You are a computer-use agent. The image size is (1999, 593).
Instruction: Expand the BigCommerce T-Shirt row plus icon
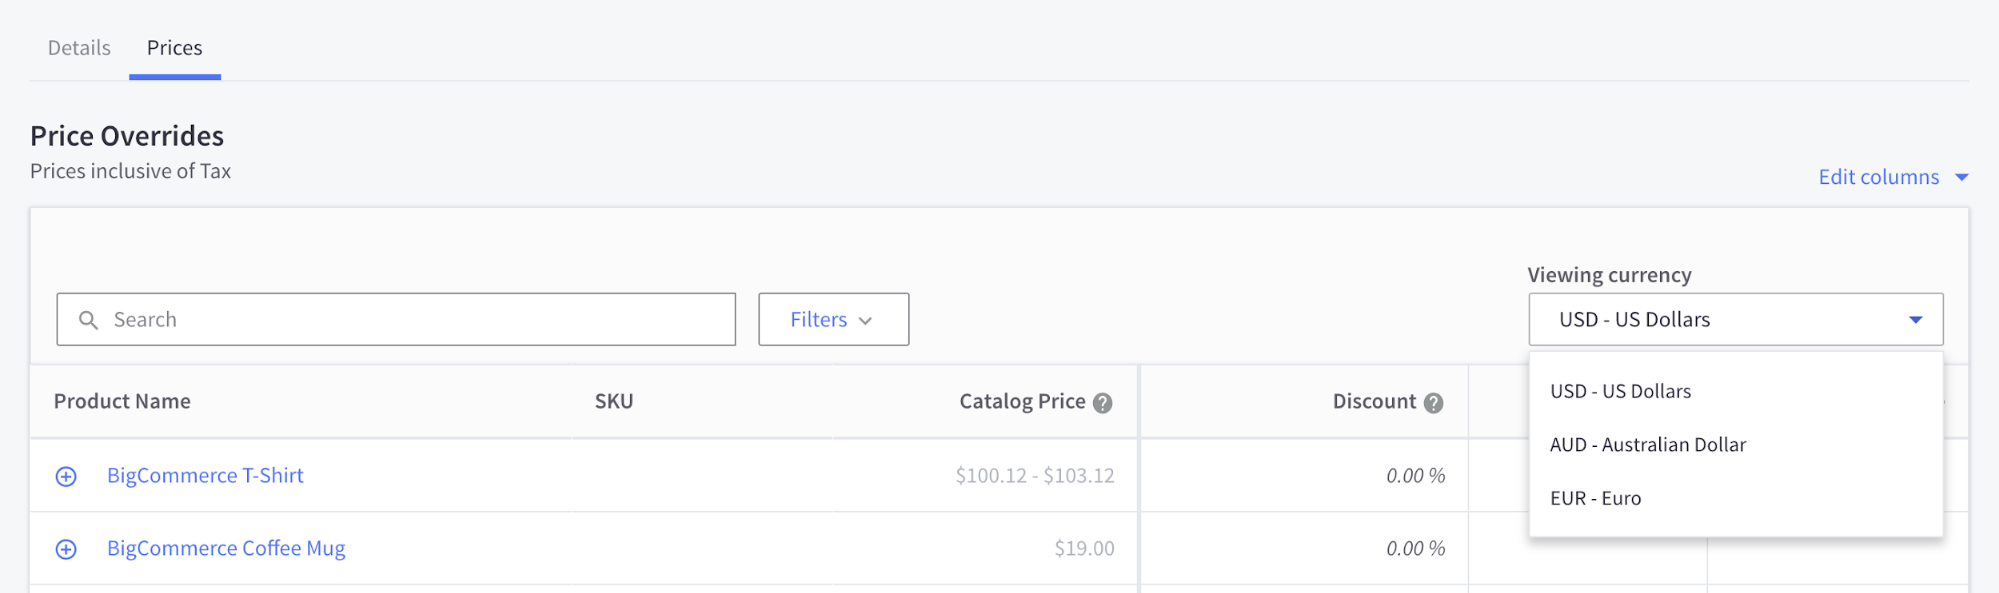pos(66,477)
